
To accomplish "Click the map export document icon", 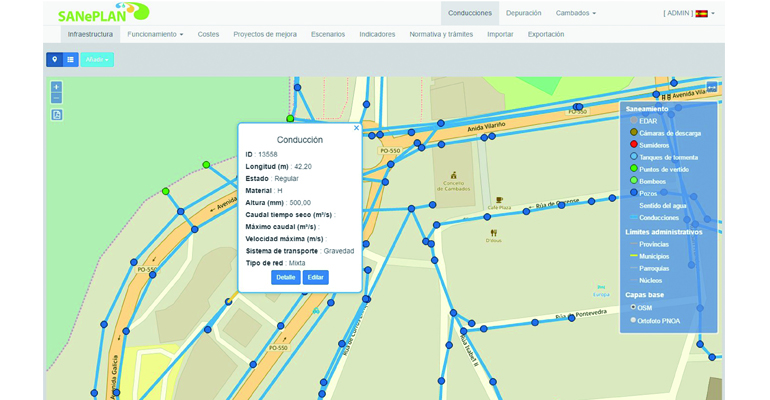I will 57,115.
